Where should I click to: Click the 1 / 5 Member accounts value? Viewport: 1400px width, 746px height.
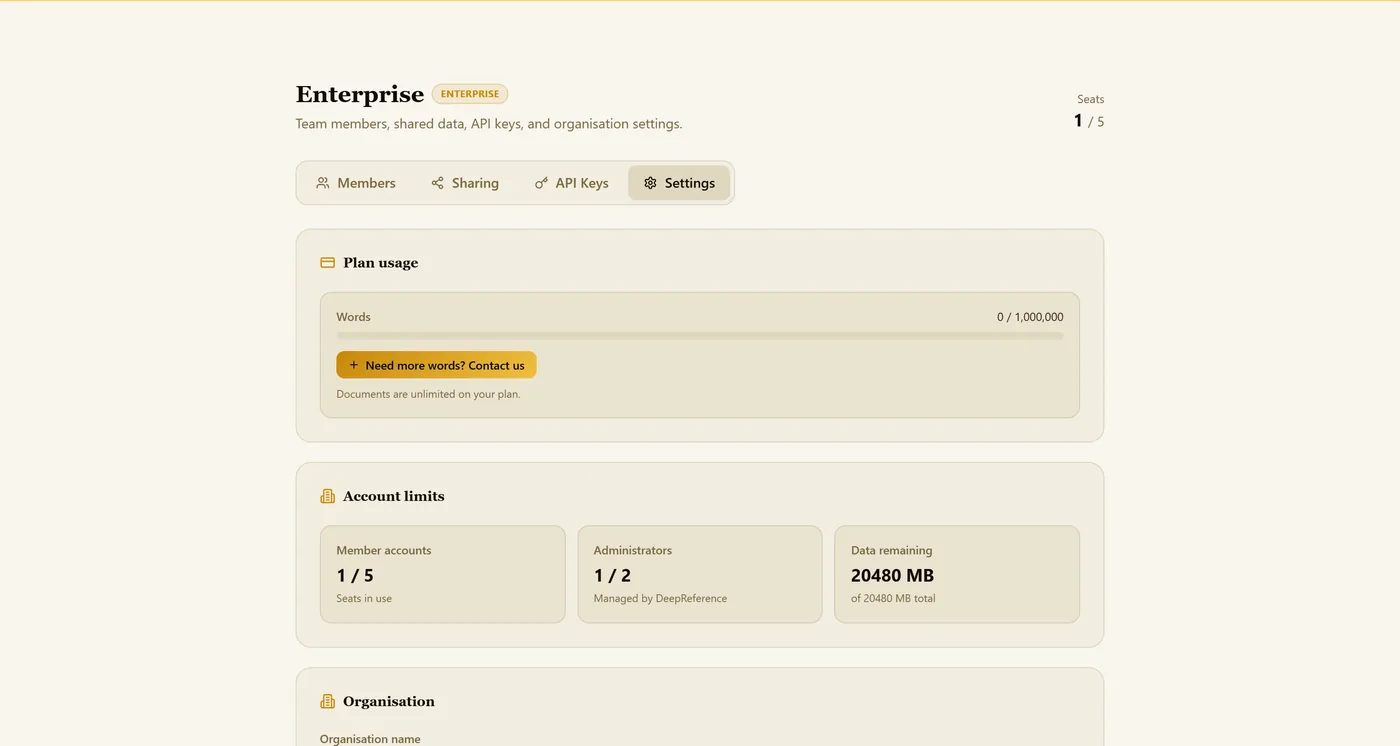click(x=355, y=575)
